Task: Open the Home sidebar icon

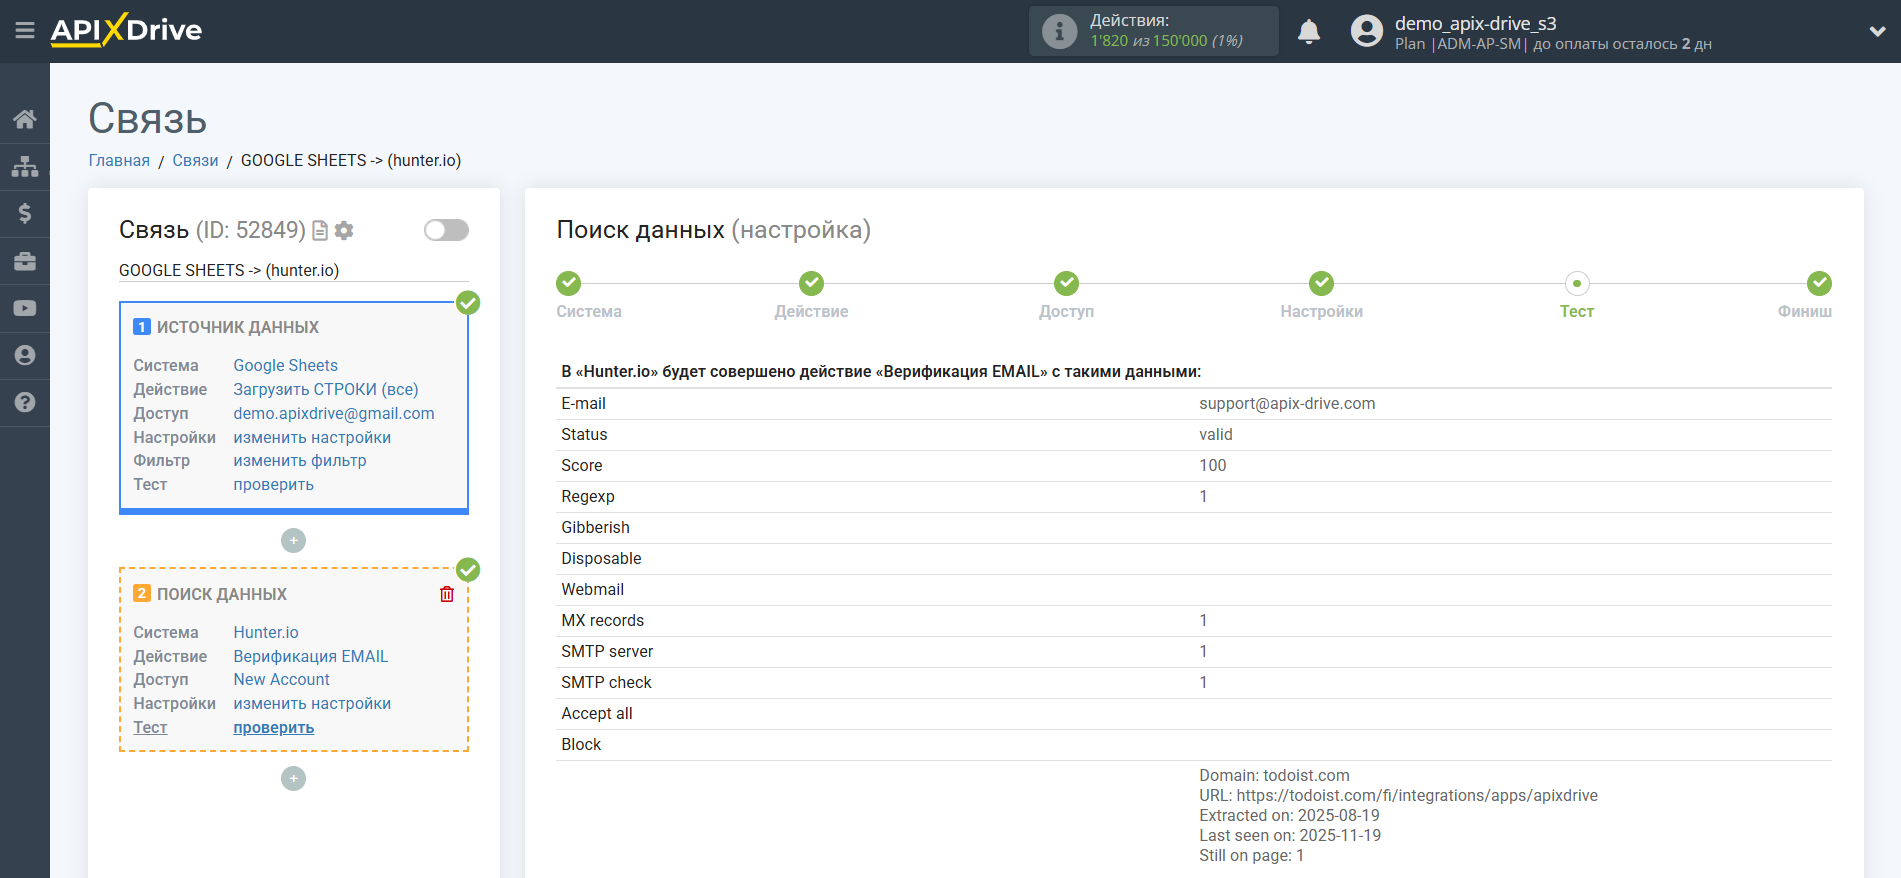Action: tap(25, 119)
